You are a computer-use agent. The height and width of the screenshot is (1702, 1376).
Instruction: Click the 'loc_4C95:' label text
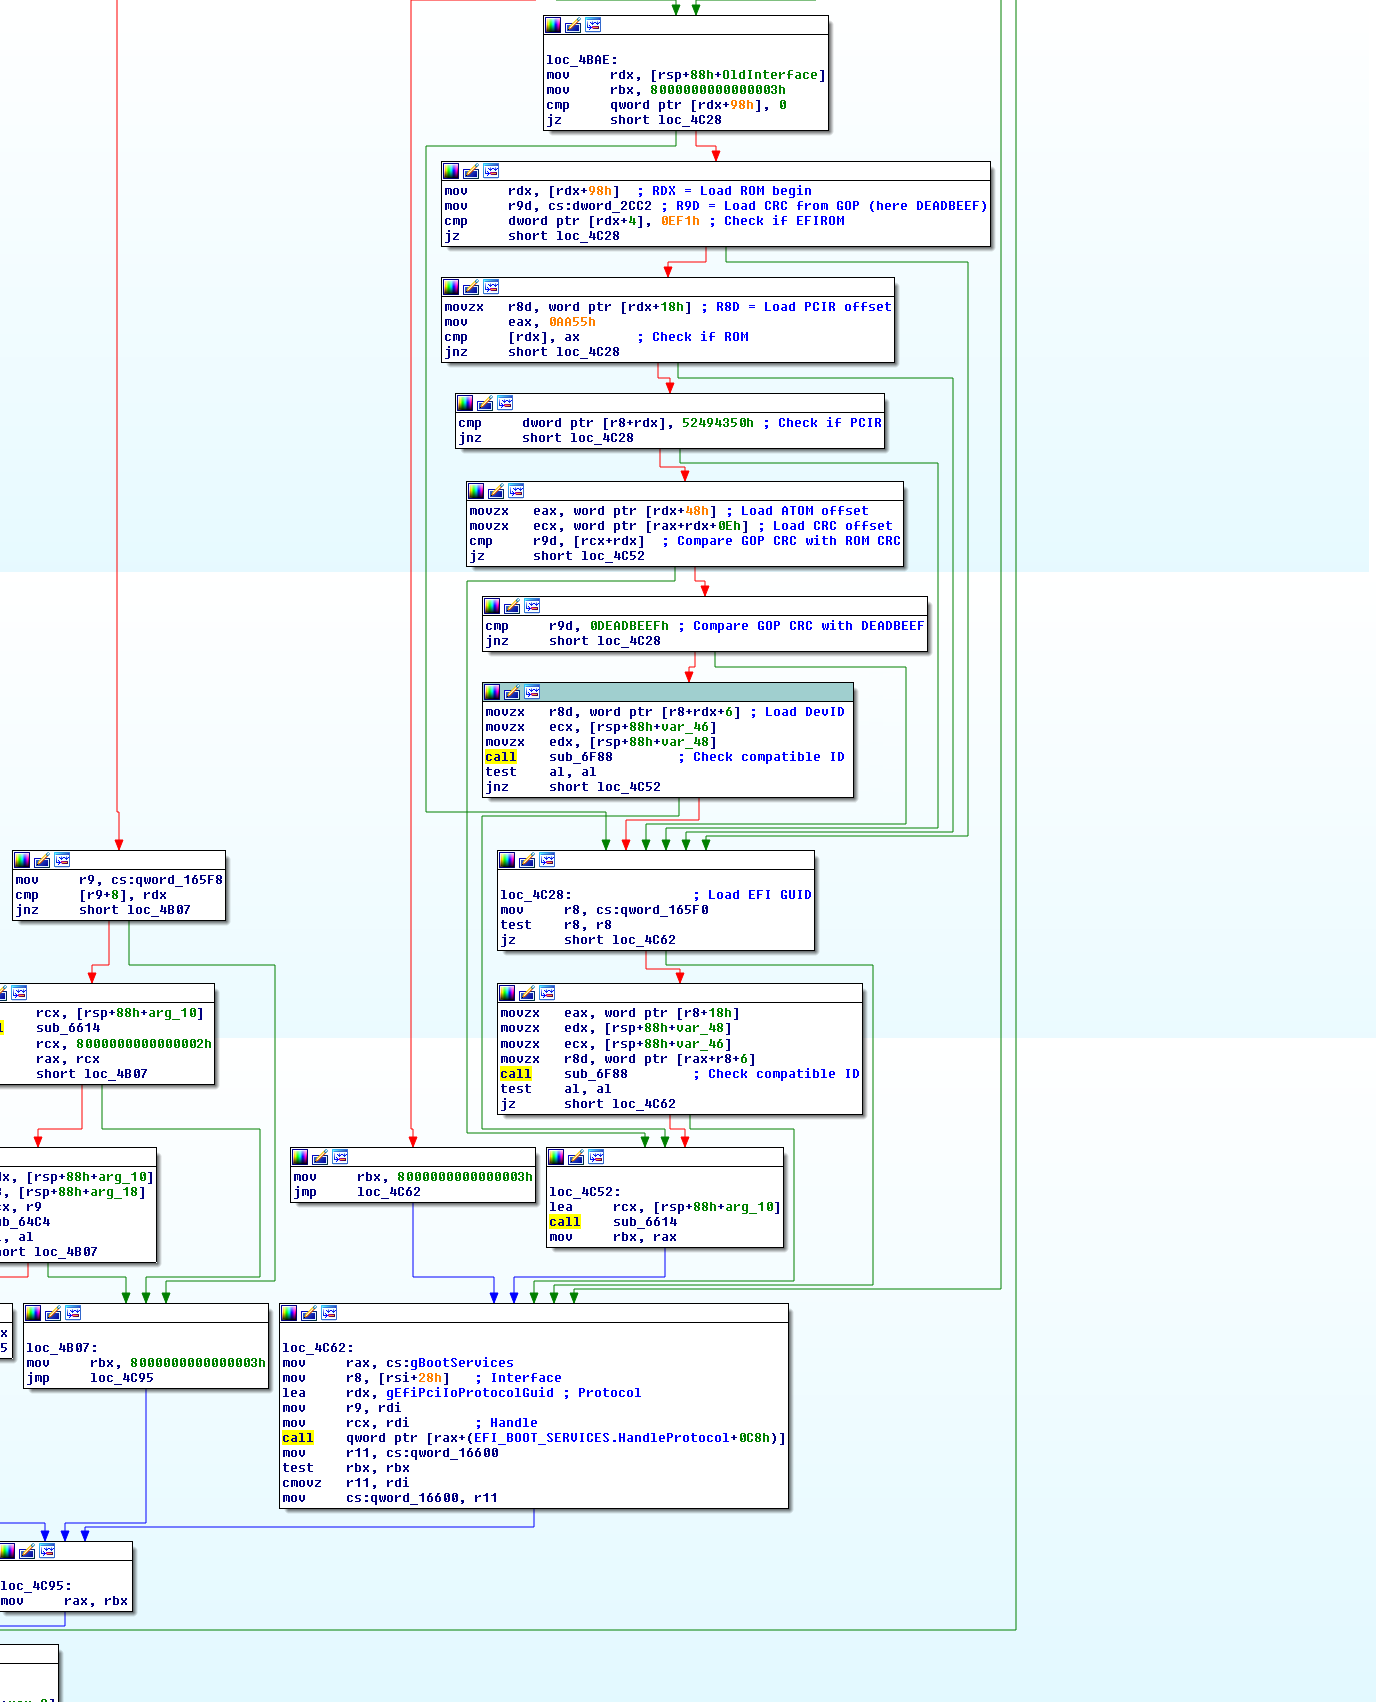pos(36,1586)
